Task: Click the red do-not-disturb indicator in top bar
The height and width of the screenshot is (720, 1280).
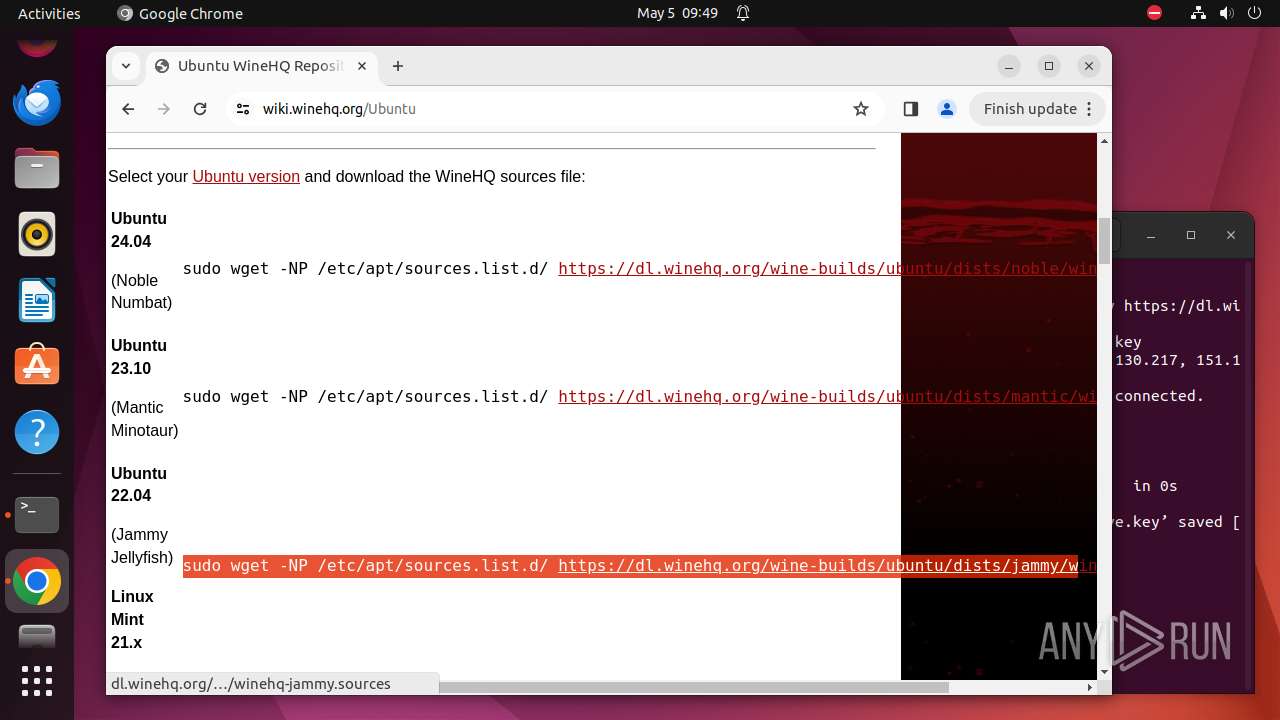Action: [x=1154, y=13]
